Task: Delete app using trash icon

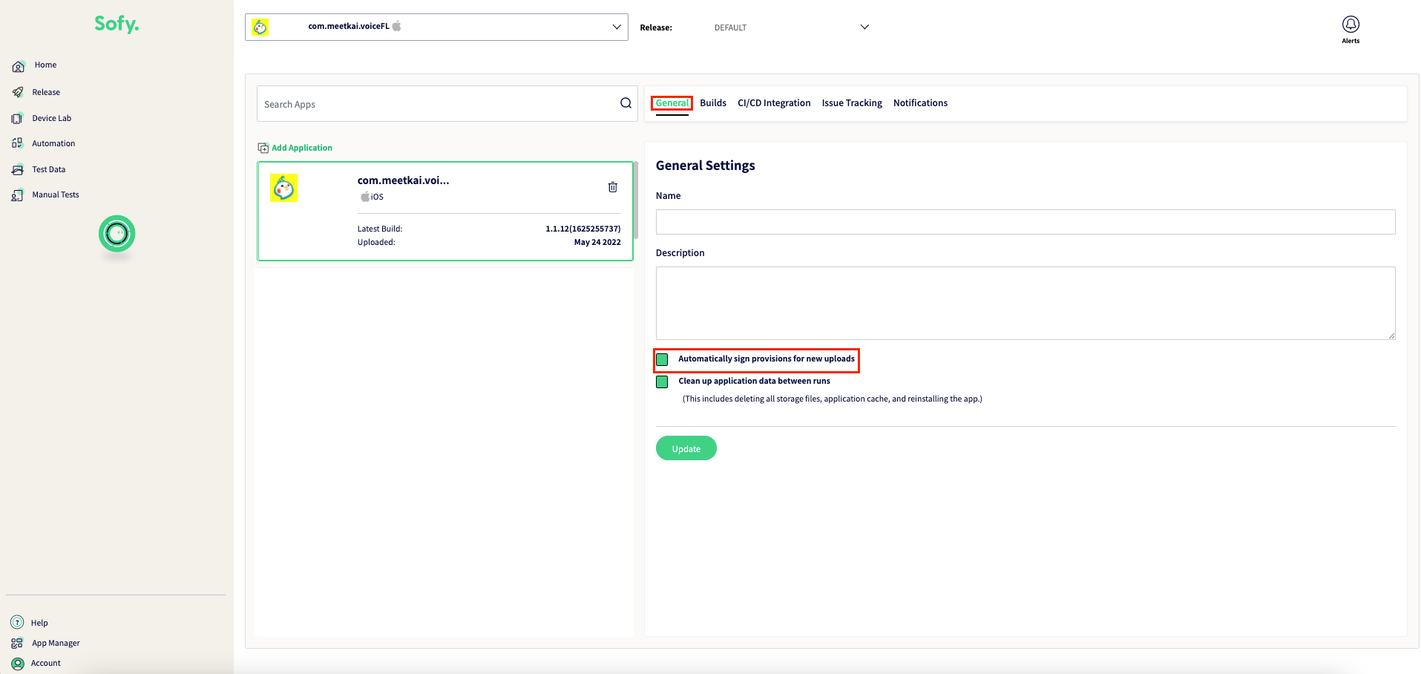Action: point(613,187)
